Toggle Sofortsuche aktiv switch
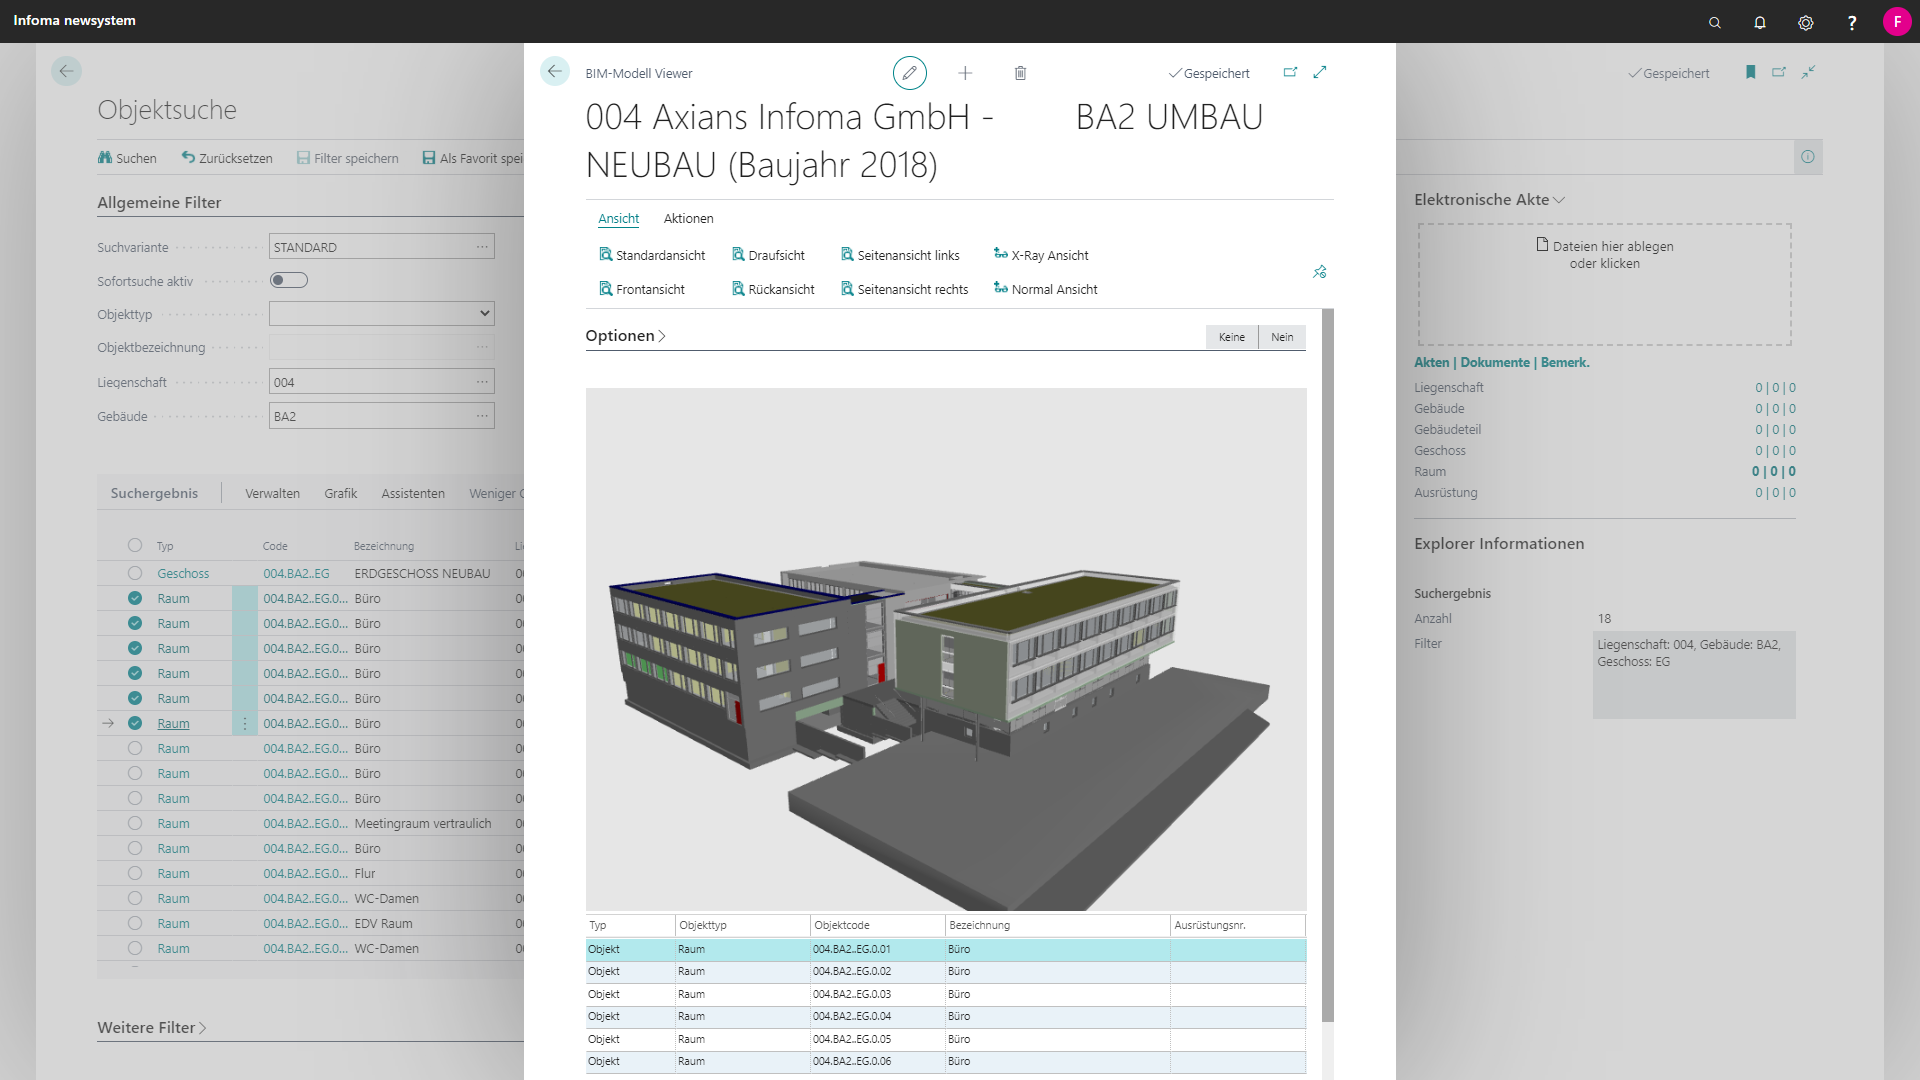The image size is (1920, 1080). 288,281
